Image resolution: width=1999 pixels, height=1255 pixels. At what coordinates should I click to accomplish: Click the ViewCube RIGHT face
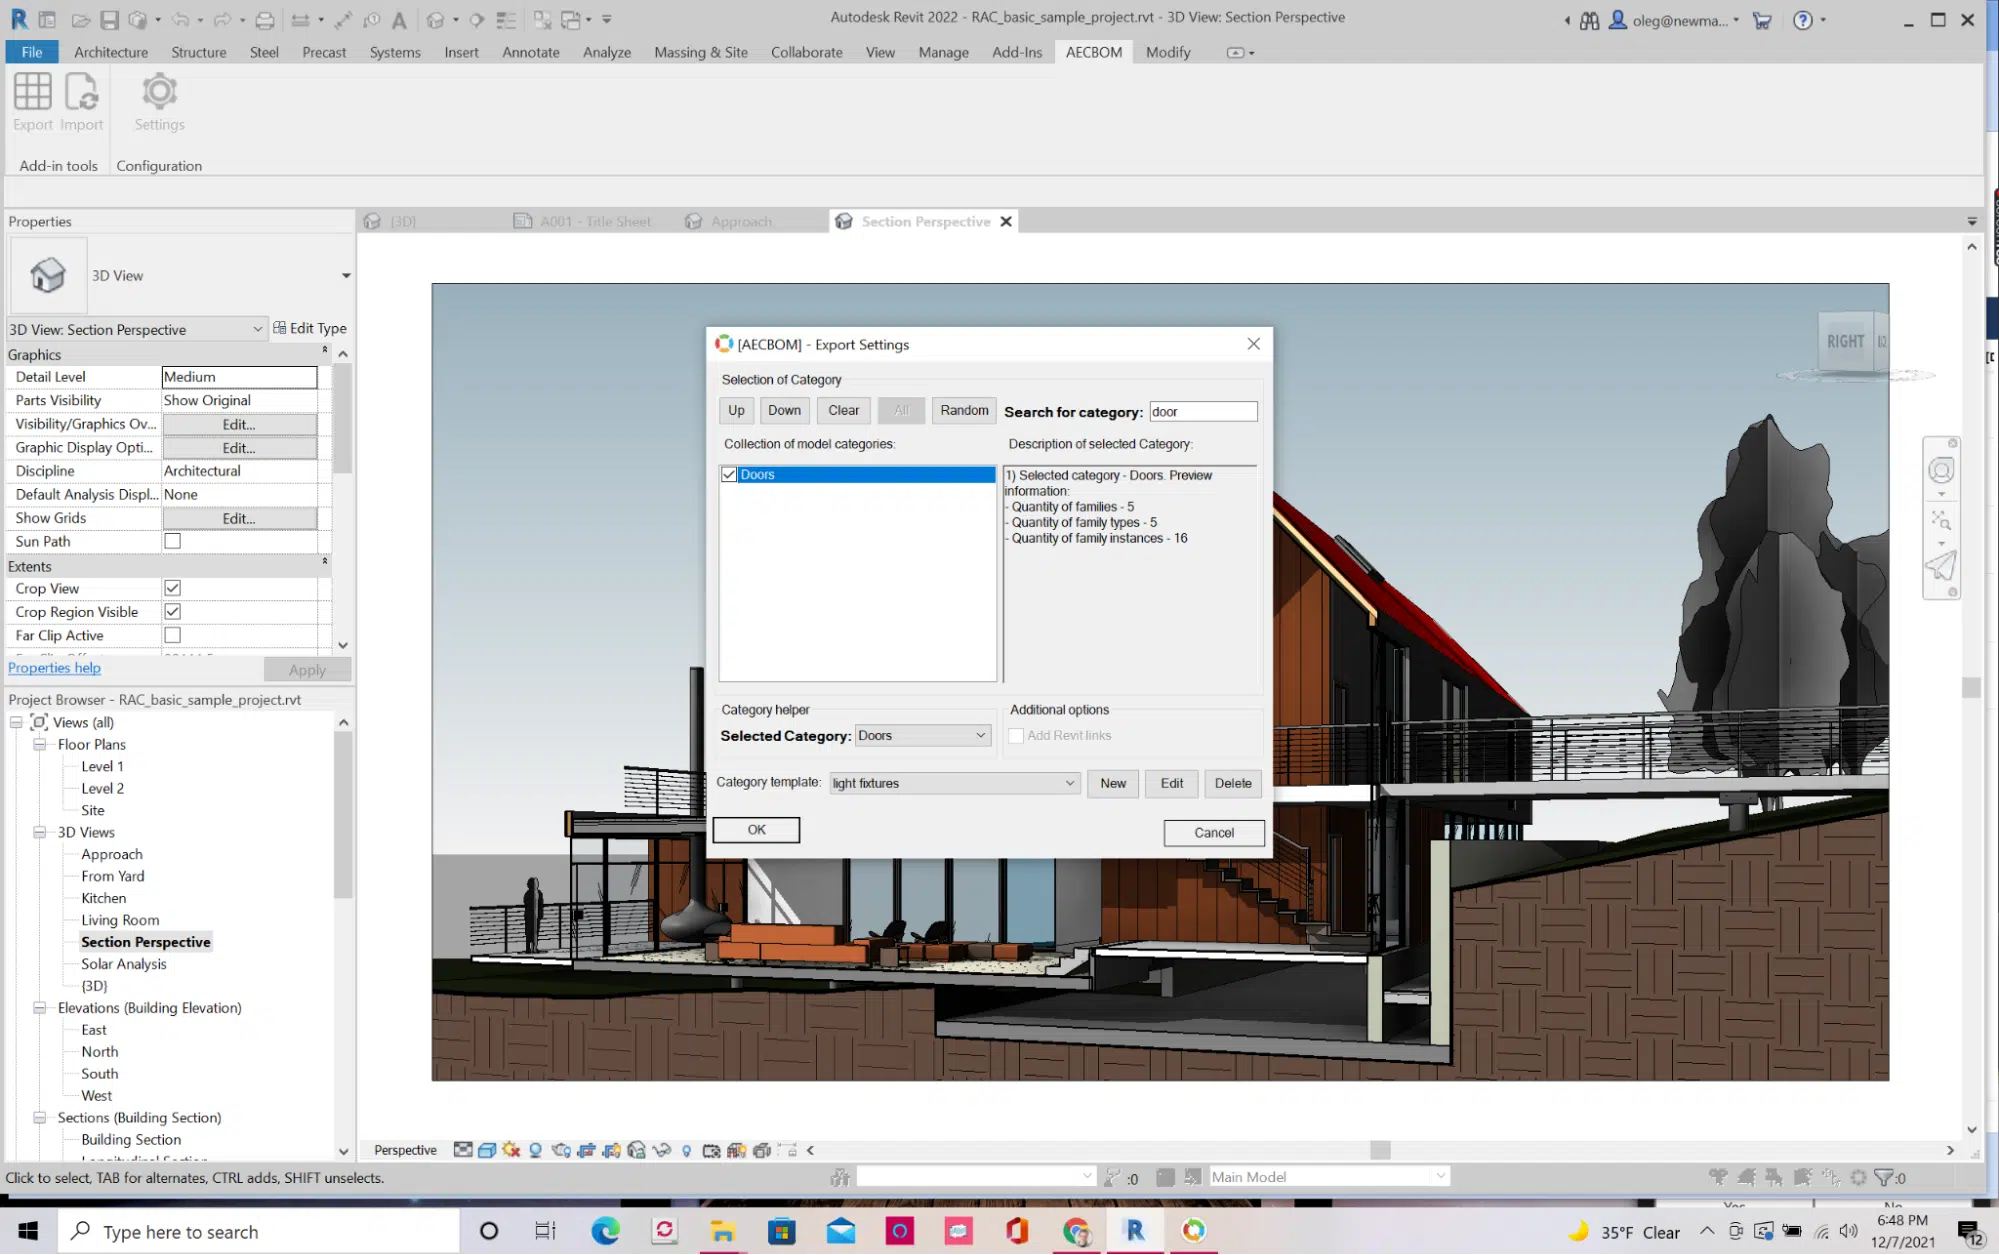1845,342
